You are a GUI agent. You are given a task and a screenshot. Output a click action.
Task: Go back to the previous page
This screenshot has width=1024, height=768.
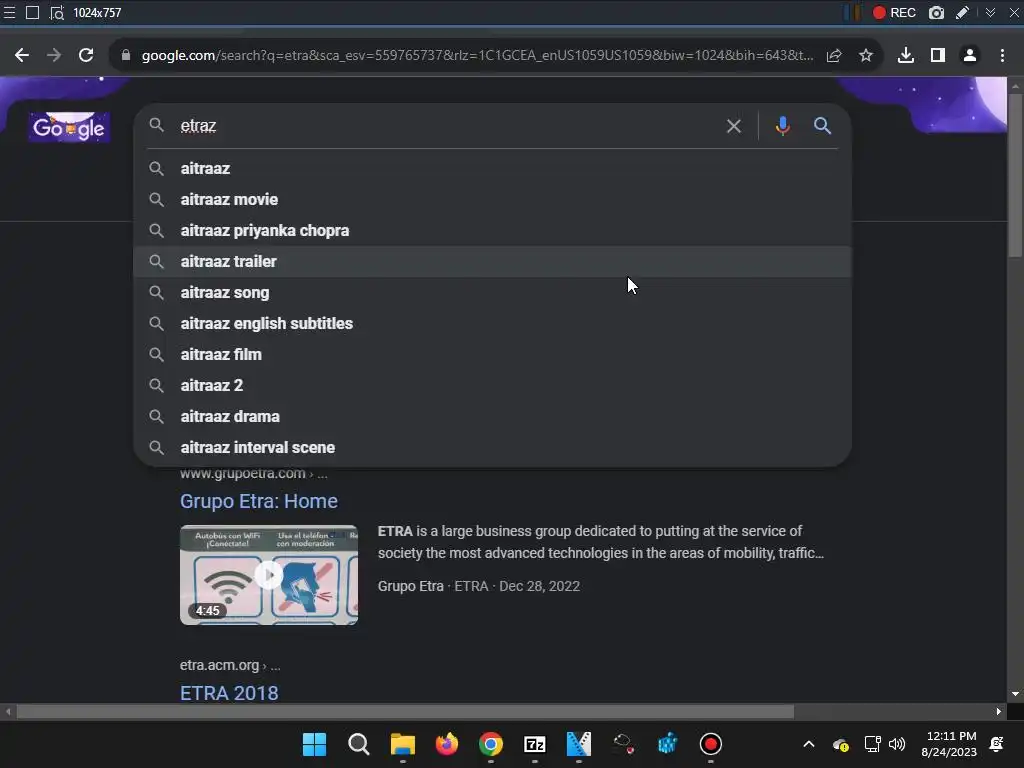(22, 56)
